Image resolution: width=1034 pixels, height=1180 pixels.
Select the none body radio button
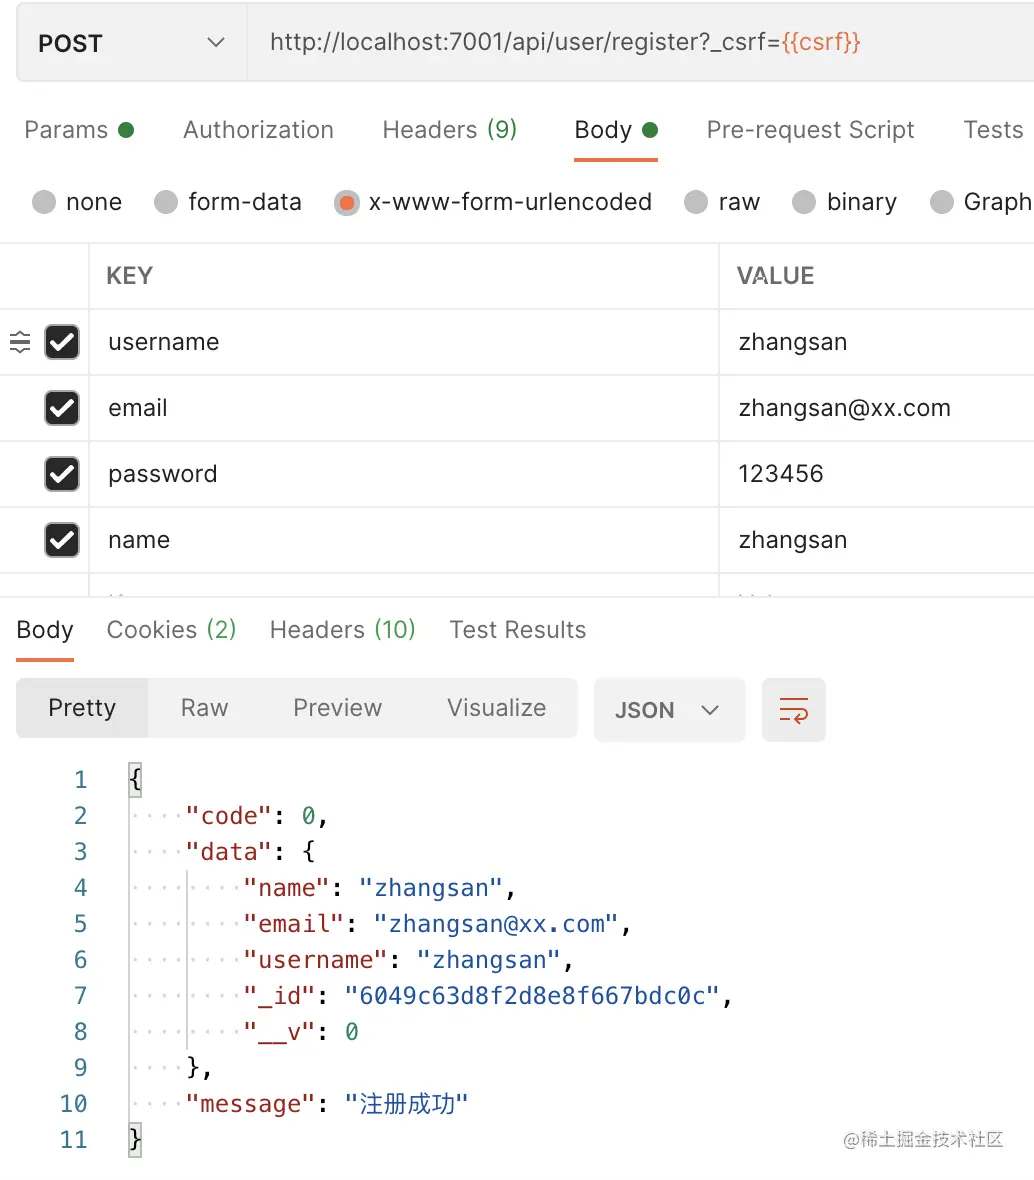pos(45,203)
